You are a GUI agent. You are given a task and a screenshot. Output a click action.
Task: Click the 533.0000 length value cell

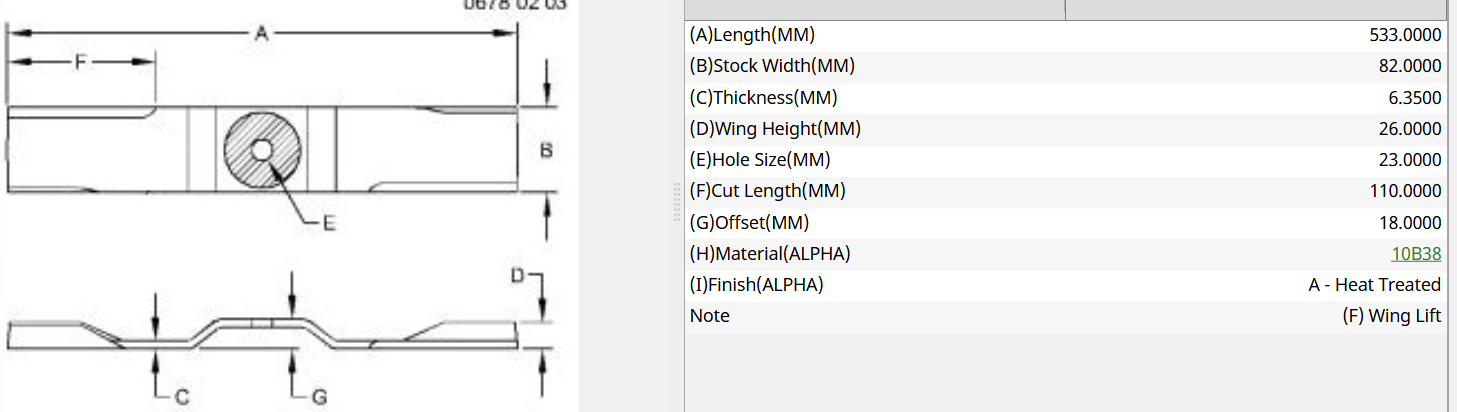[x=1405, y=35]
